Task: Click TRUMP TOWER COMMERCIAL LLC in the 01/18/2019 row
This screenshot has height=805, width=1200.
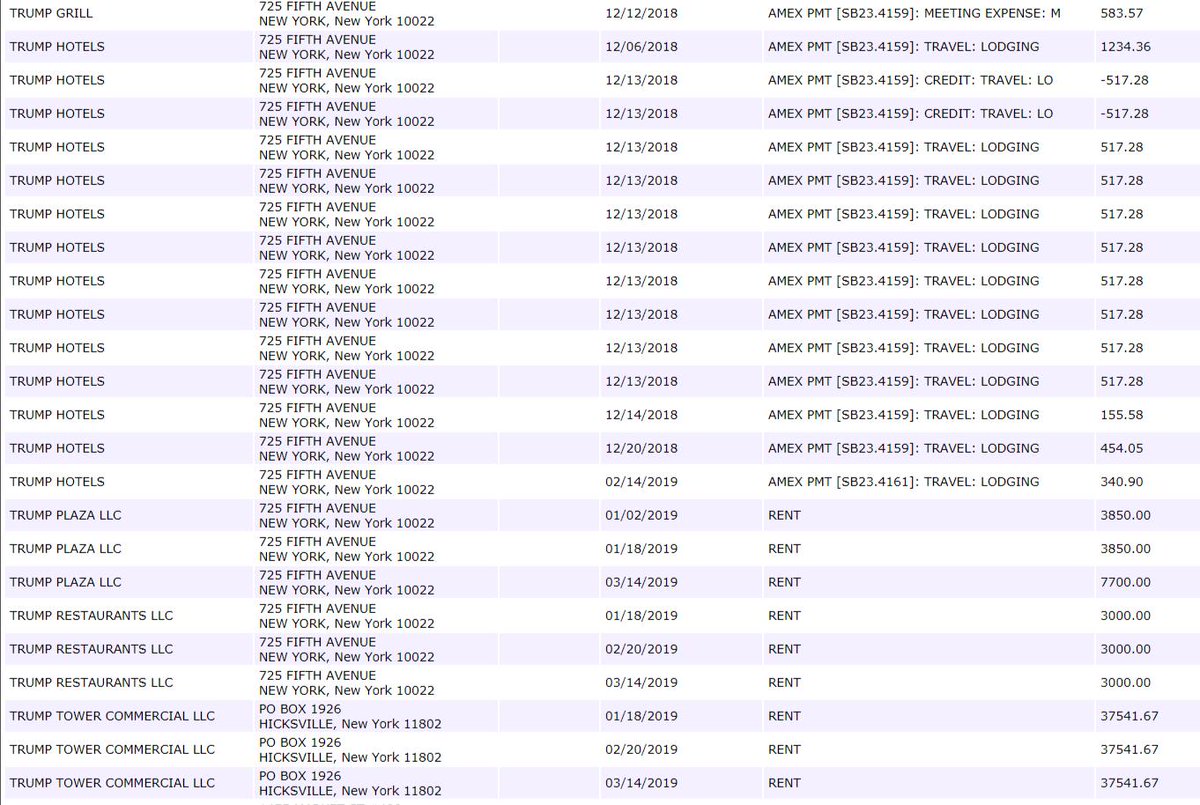Action: point(112,716)
